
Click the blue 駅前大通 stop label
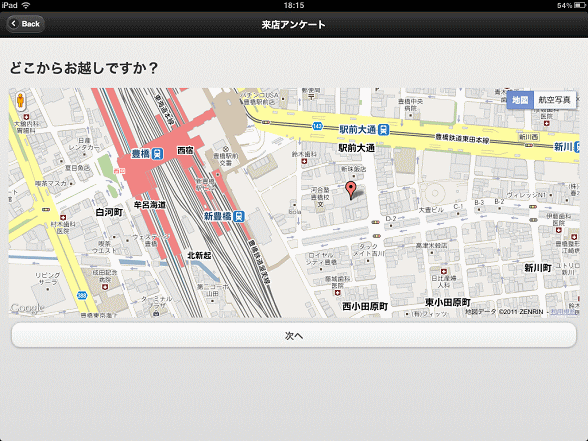[357, 130]
